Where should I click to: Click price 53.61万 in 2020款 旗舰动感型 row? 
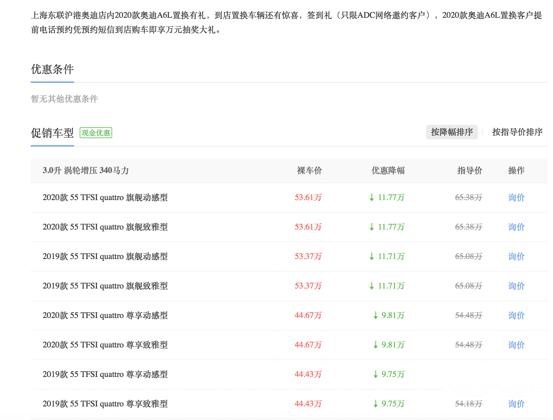coord(308,197)
